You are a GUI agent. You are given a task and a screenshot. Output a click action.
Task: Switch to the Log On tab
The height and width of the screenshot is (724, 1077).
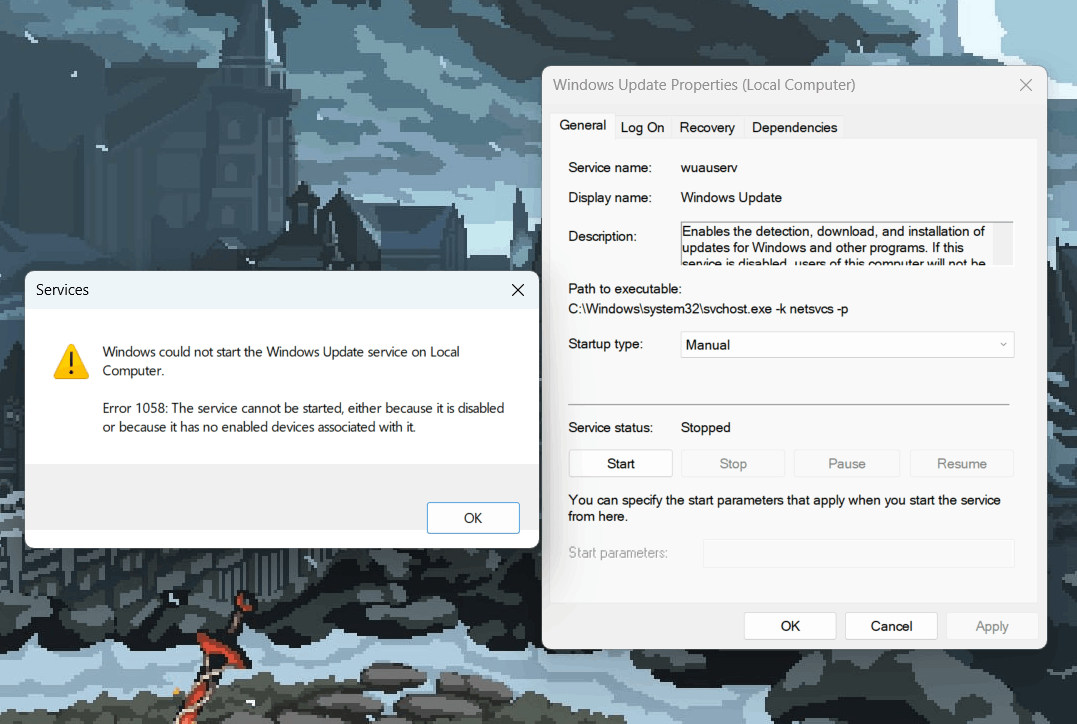pos(642,128)
